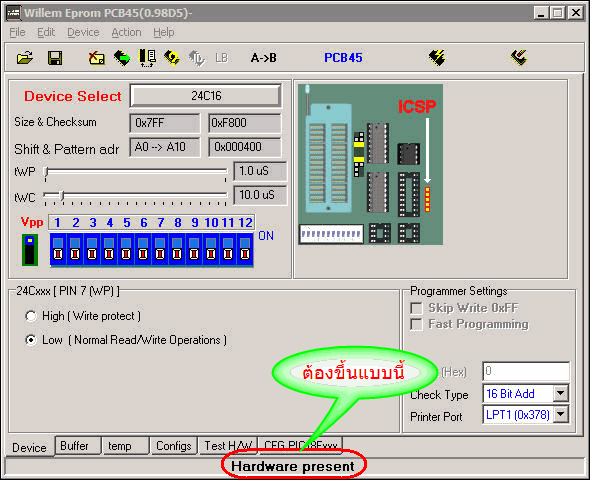Viewport: 593px width, 480px height.
Task: Click the A0 --> A10 shift field
Action: click(165, 147)
